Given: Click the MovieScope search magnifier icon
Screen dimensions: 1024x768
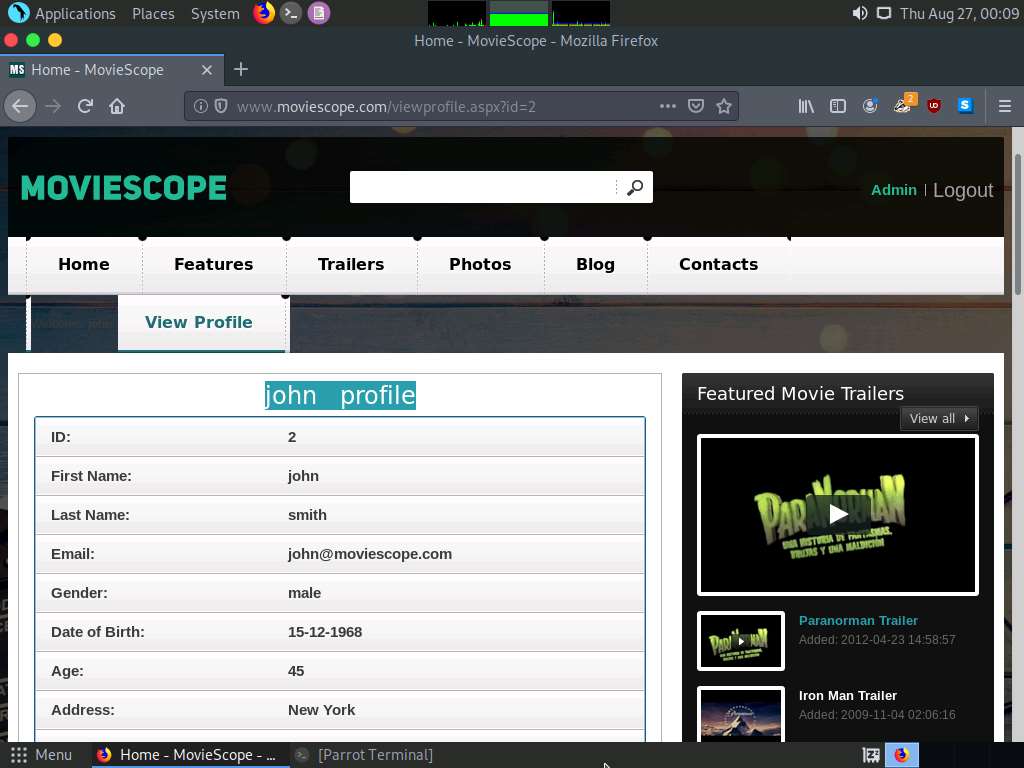Looking at the screenshot, I should tap(636, 186).
